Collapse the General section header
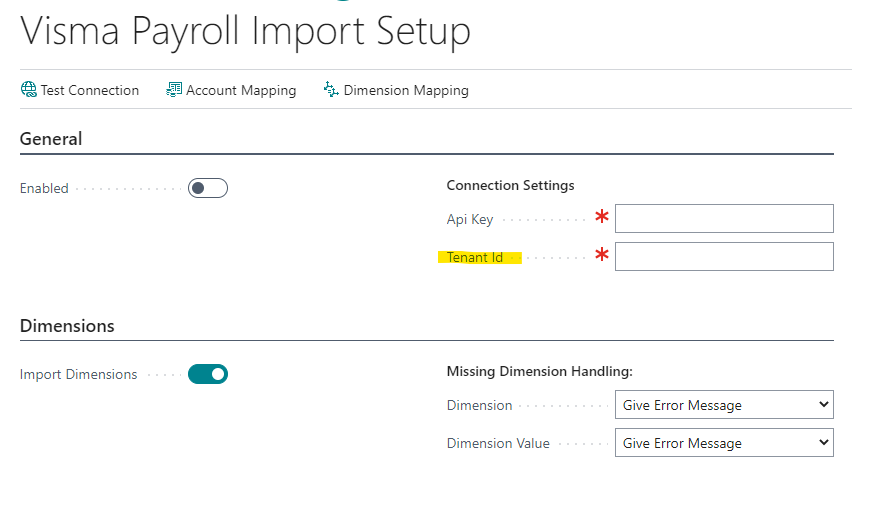 [x=51, y=139]
